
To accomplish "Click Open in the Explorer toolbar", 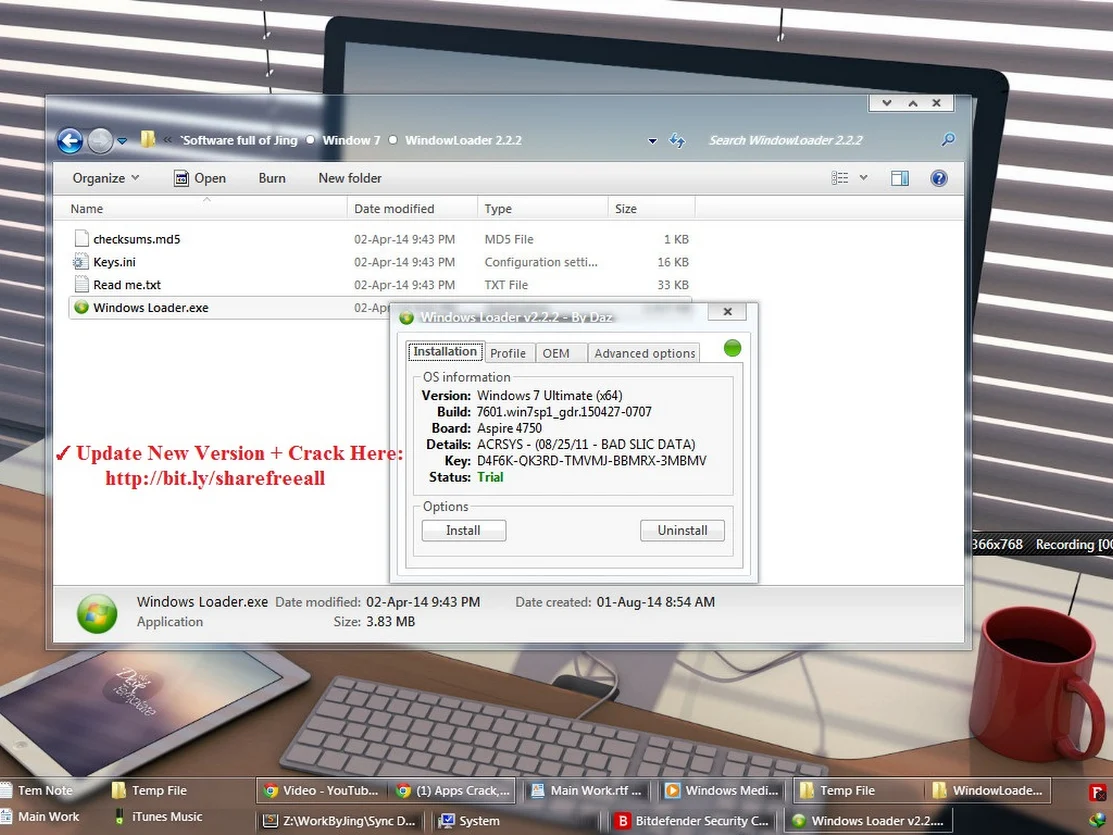I will [x=200, y=178].
